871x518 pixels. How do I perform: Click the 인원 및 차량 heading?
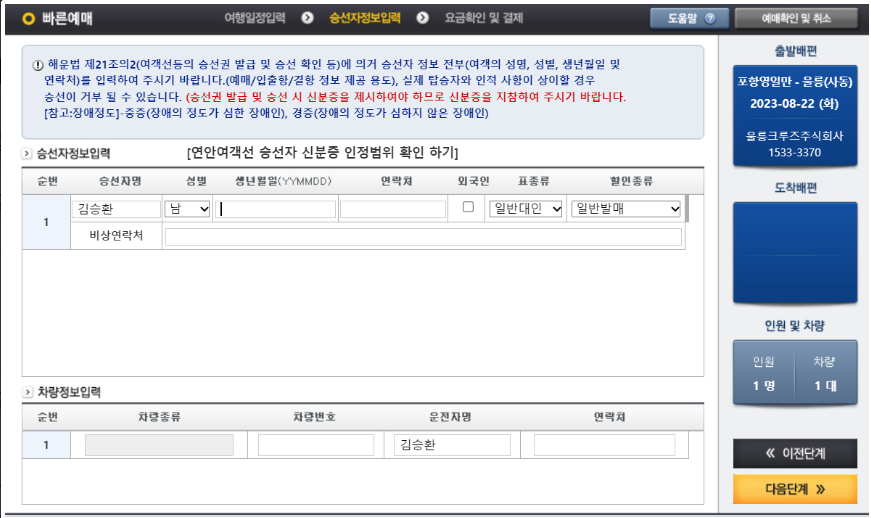tap(795, 326)
